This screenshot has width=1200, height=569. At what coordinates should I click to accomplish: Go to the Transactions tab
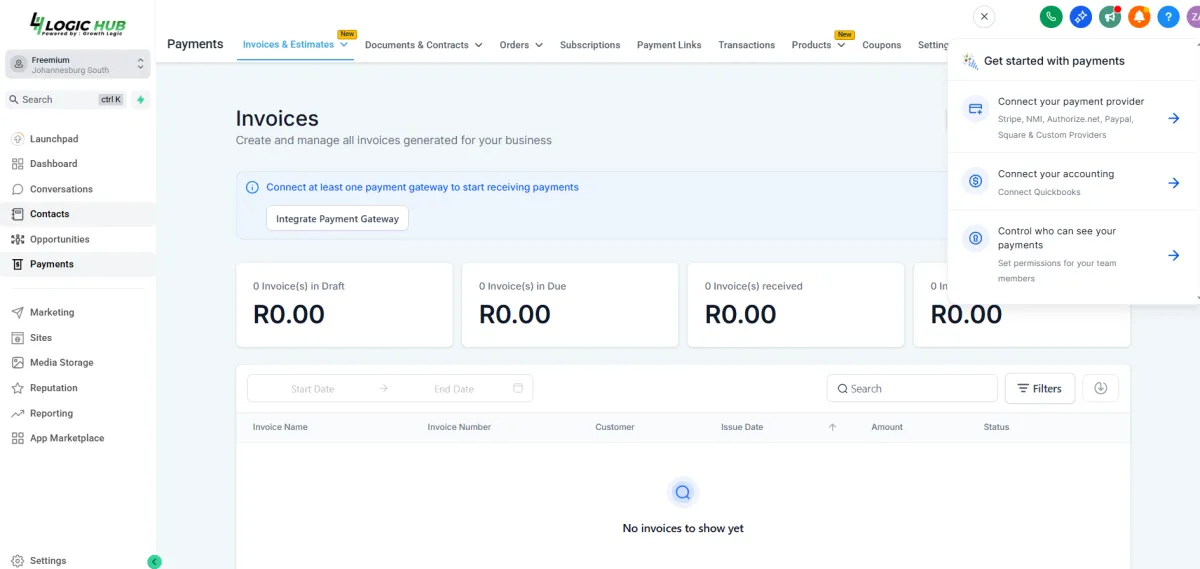[746, 45]
